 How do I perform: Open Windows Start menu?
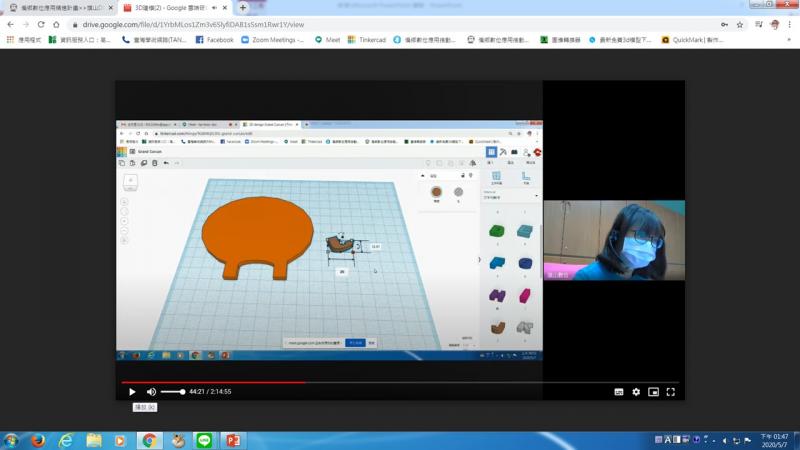click(11, 440)
